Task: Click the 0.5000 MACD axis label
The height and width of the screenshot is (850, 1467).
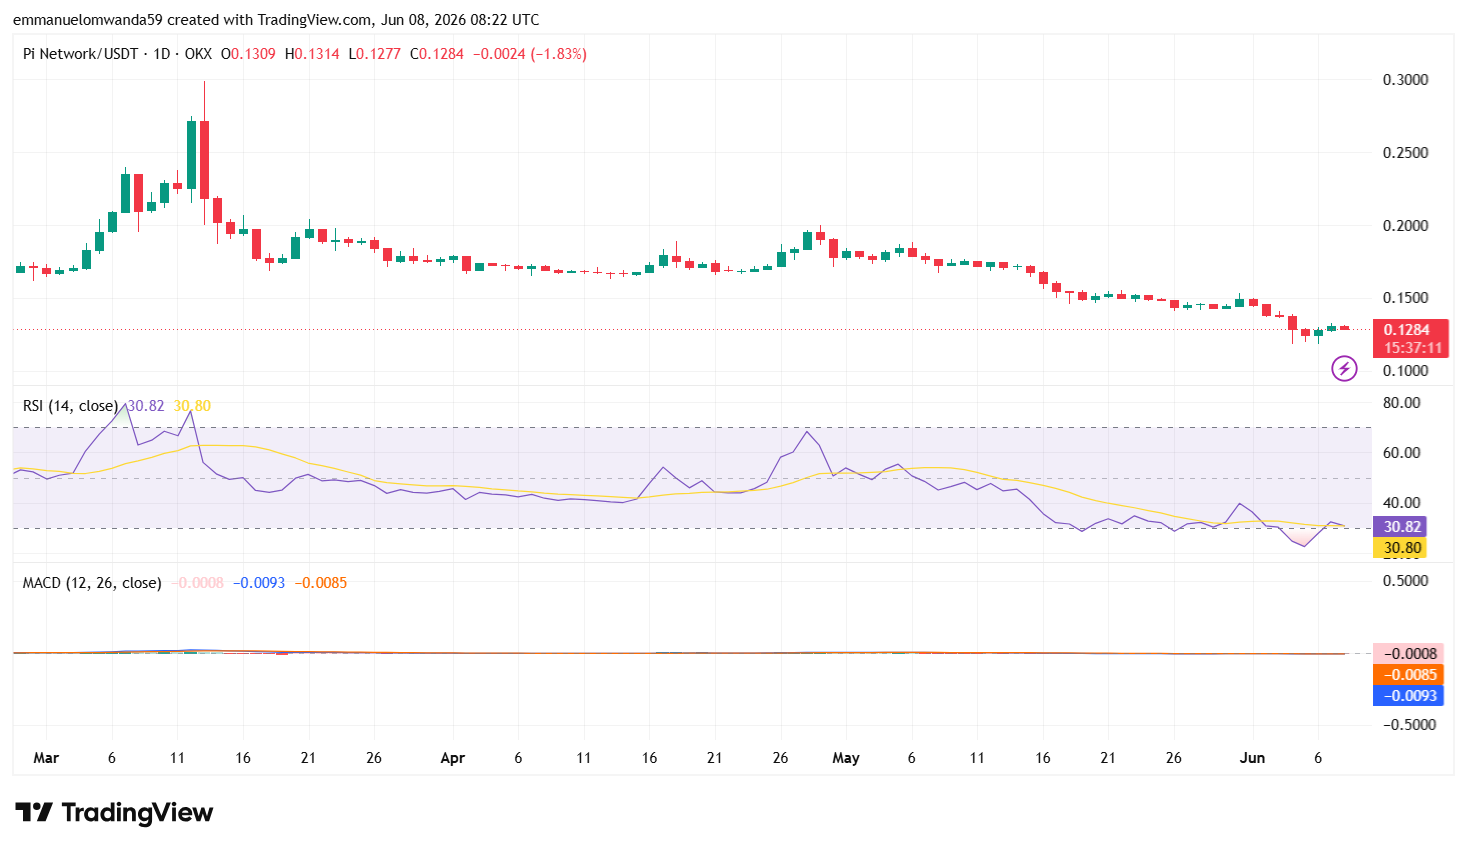Action: tap(1405, 581)
